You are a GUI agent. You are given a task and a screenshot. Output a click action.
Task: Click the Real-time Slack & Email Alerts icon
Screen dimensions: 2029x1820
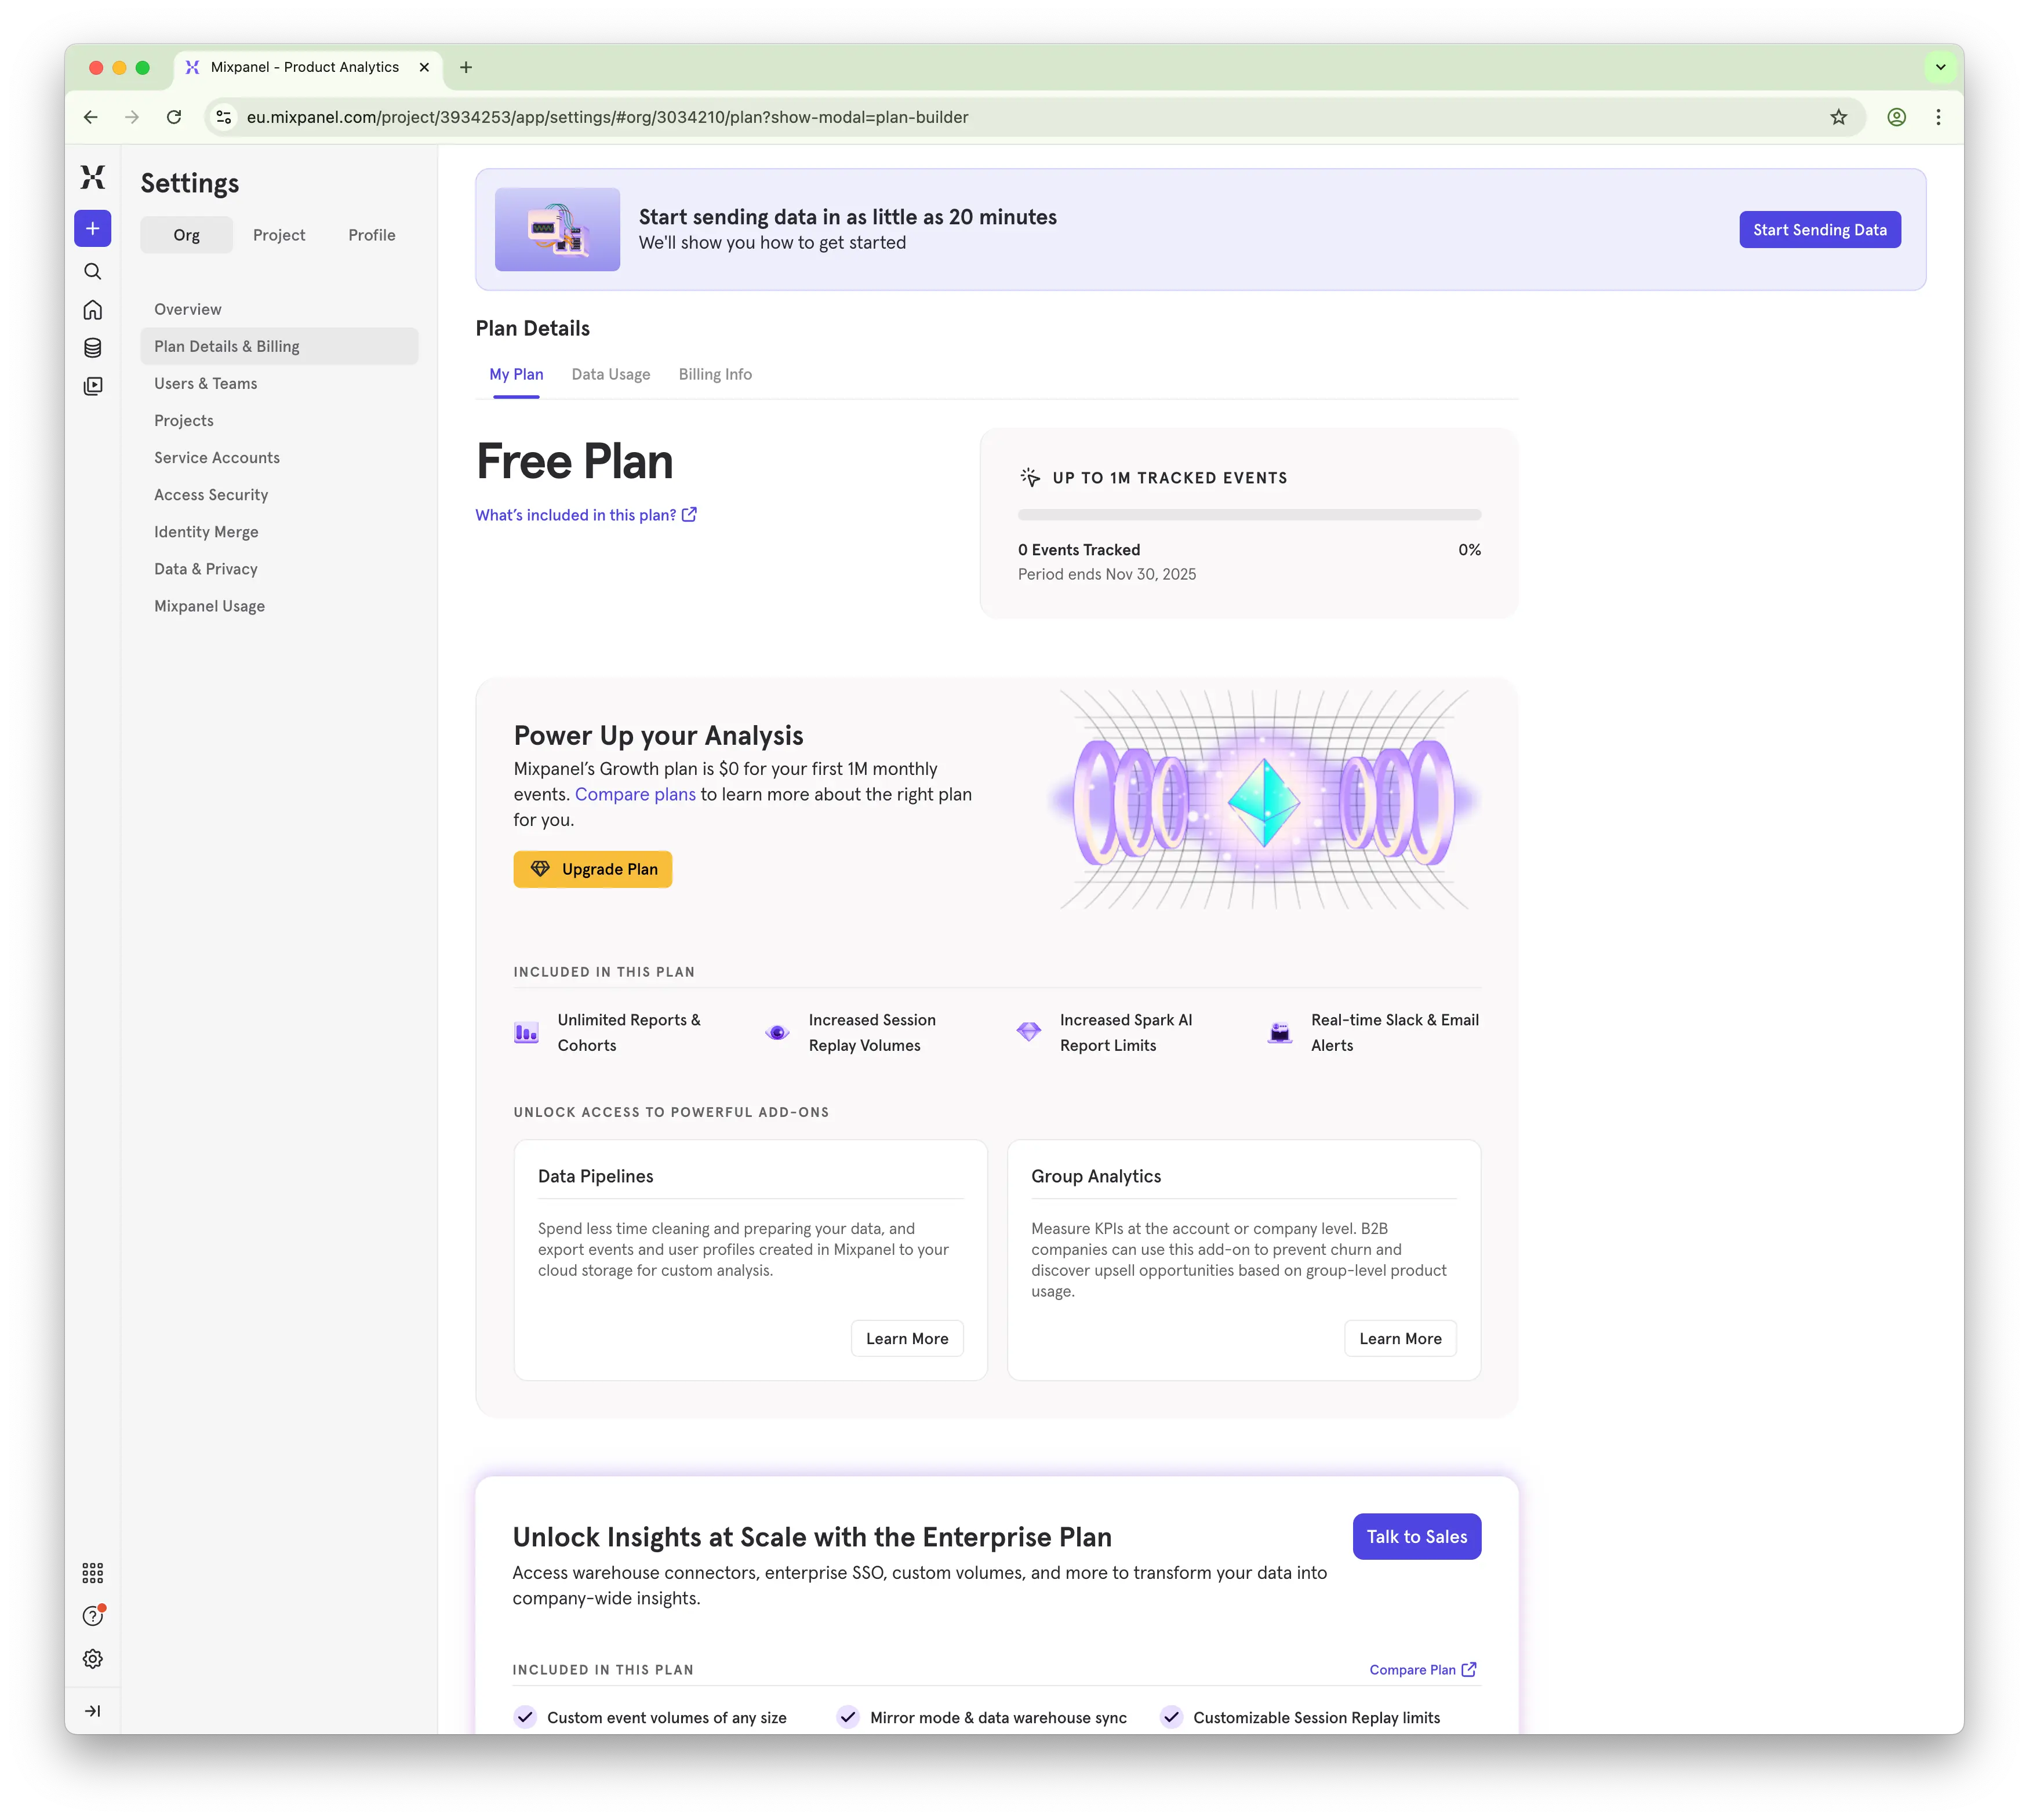click(1280, 1033)
